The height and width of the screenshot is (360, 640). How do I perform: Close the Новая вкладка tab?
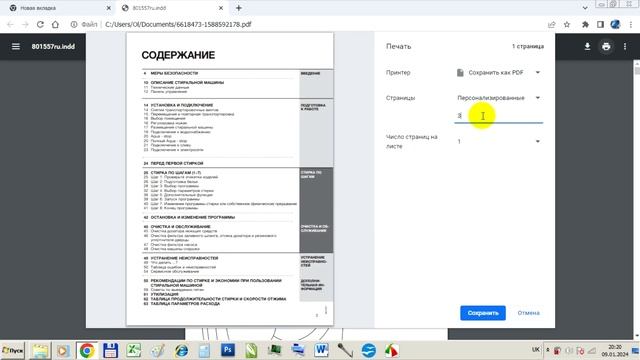click(x=109, y=8)
